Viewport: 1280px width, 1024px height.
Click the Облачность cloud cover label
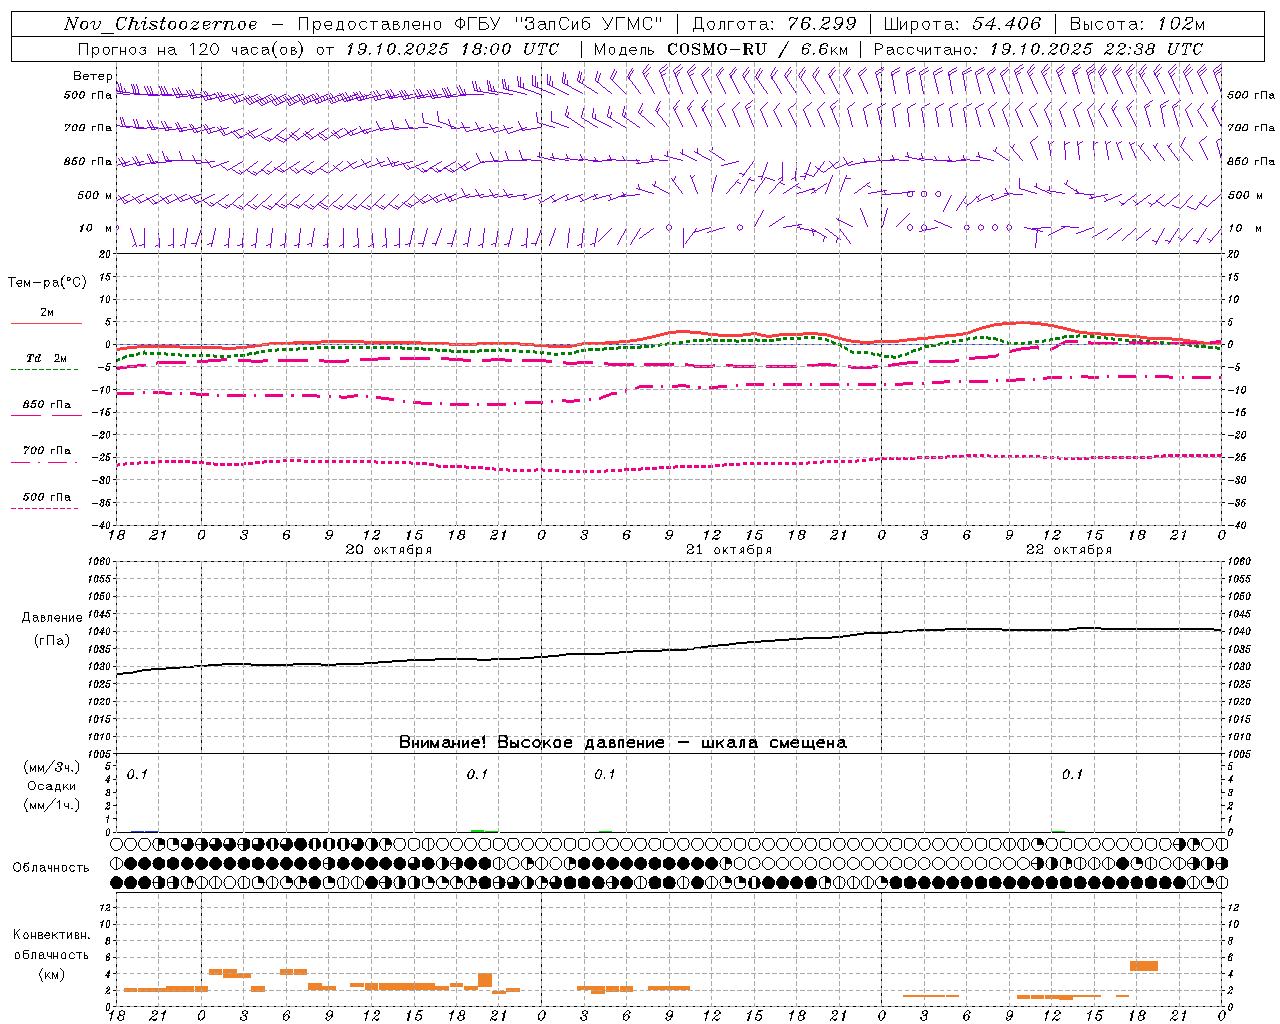(x=51, y=868)
